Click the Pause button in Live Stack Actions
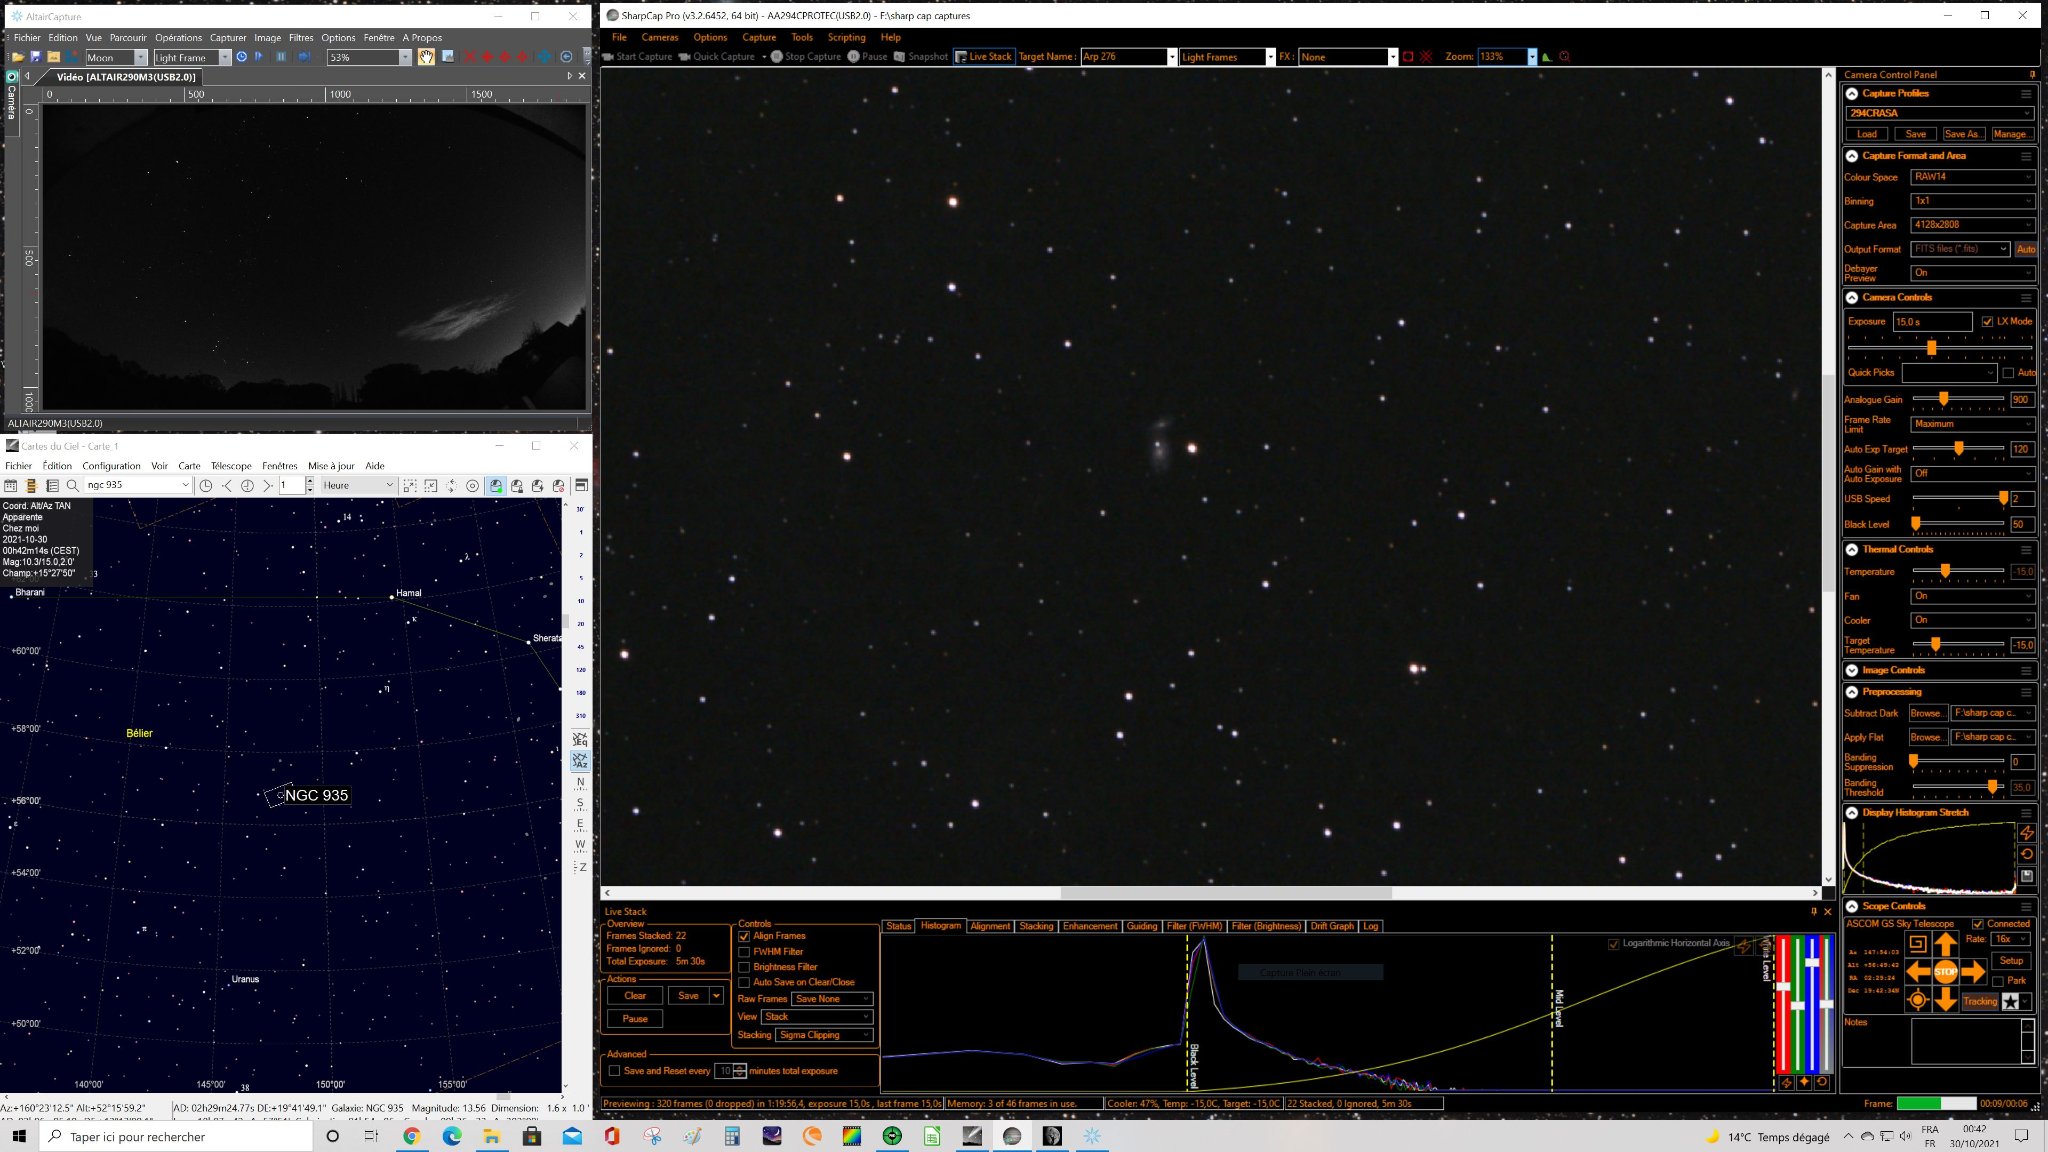The width and height of the screenshot is (2048, 1152). point(635,1019)
